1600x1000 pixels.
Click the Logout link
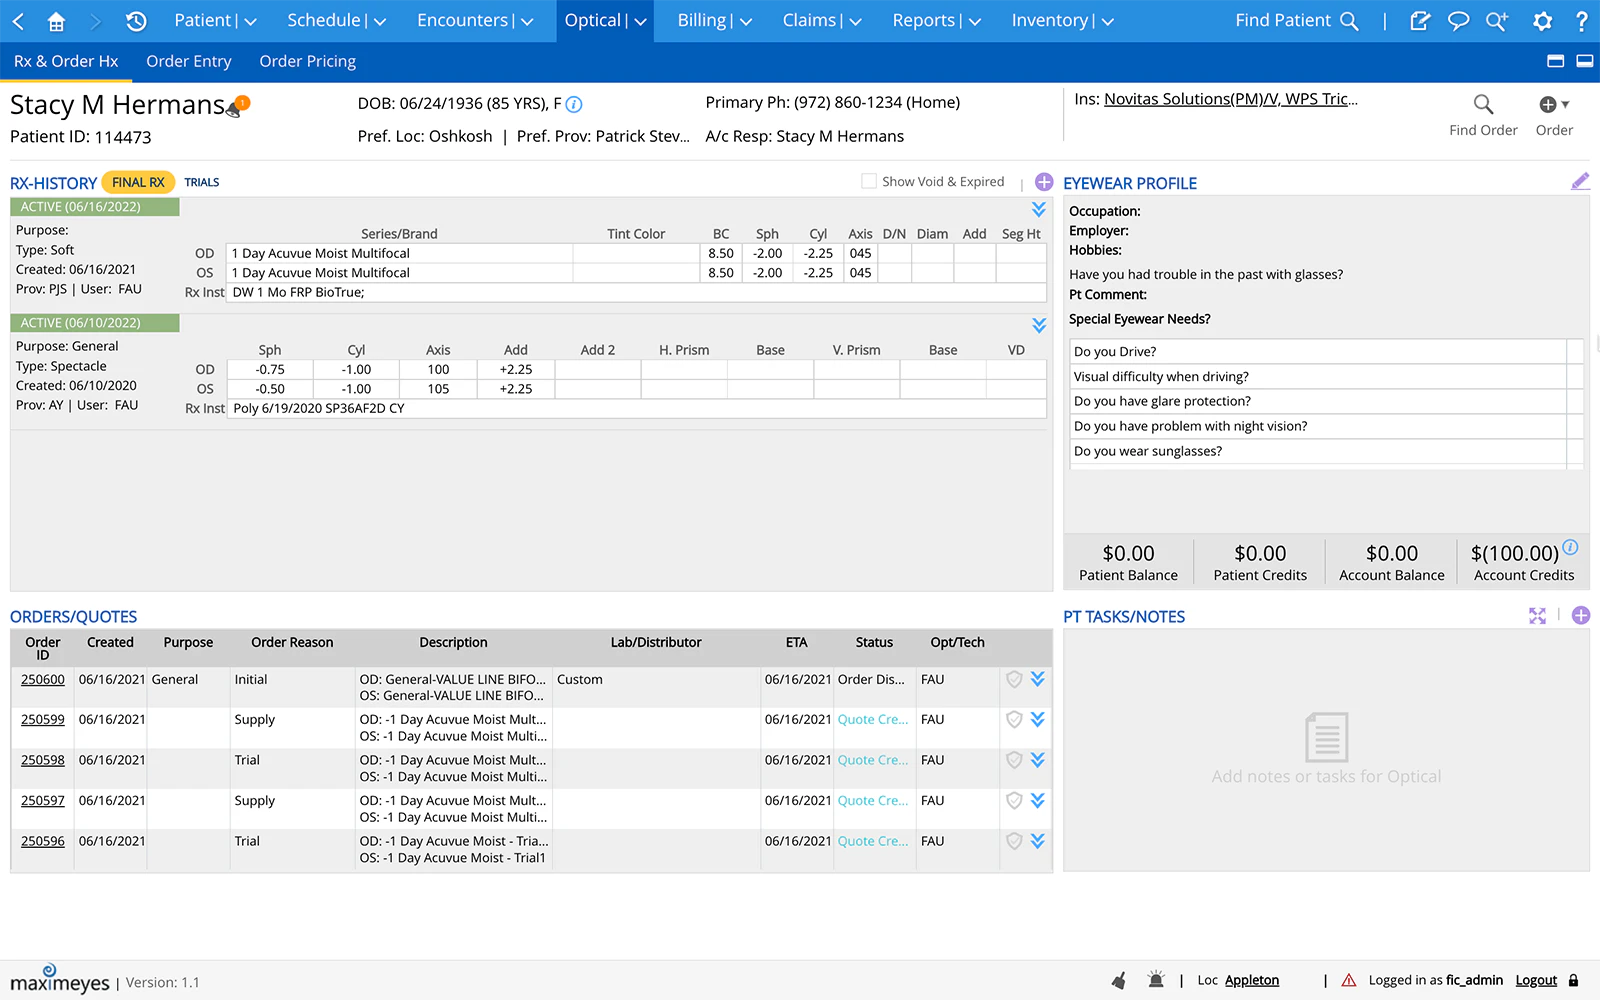click(x=1535, y=980)
